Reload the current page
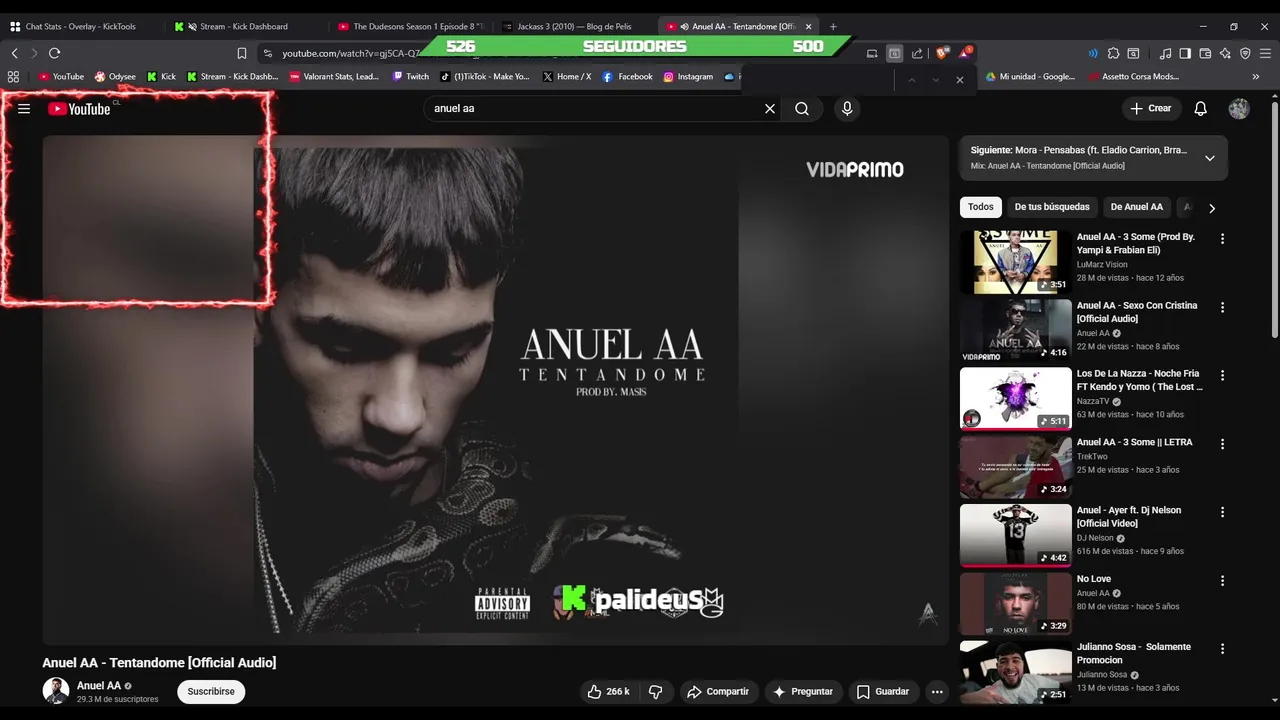 (x=55, y=53)
